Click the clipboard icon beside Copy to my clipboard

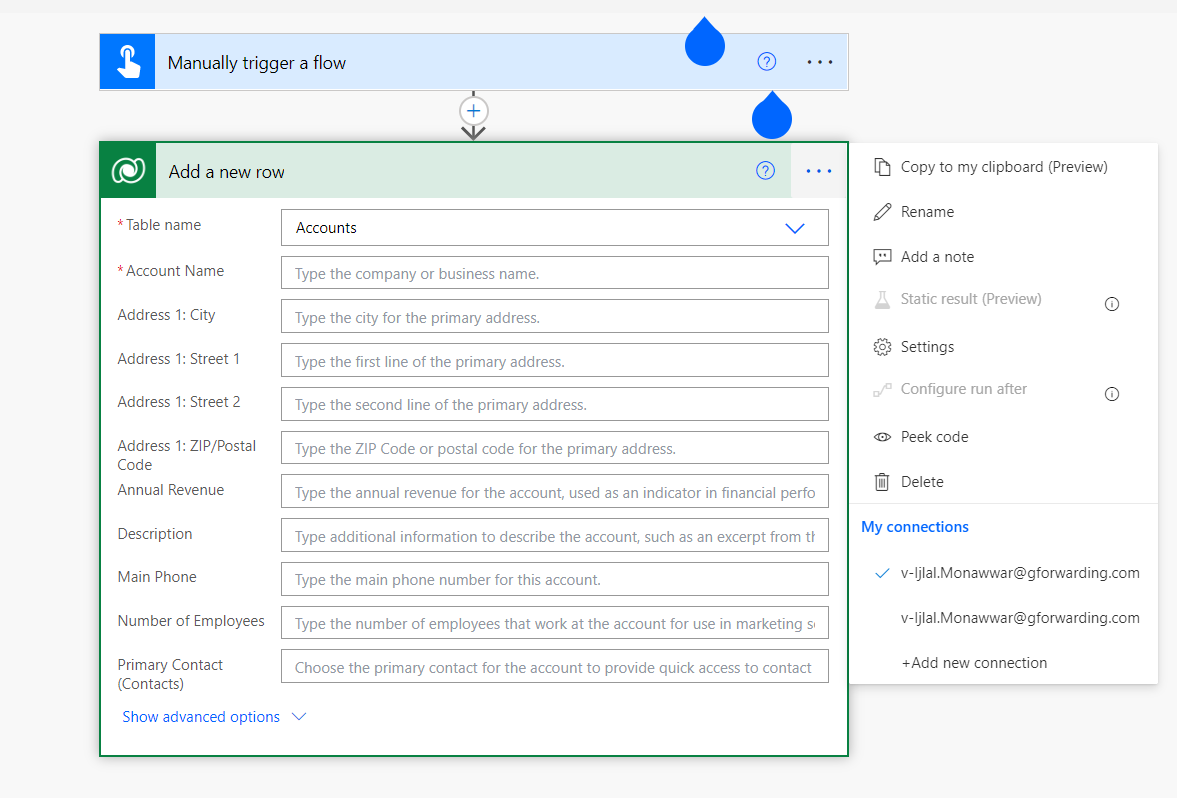pos(883,166)
